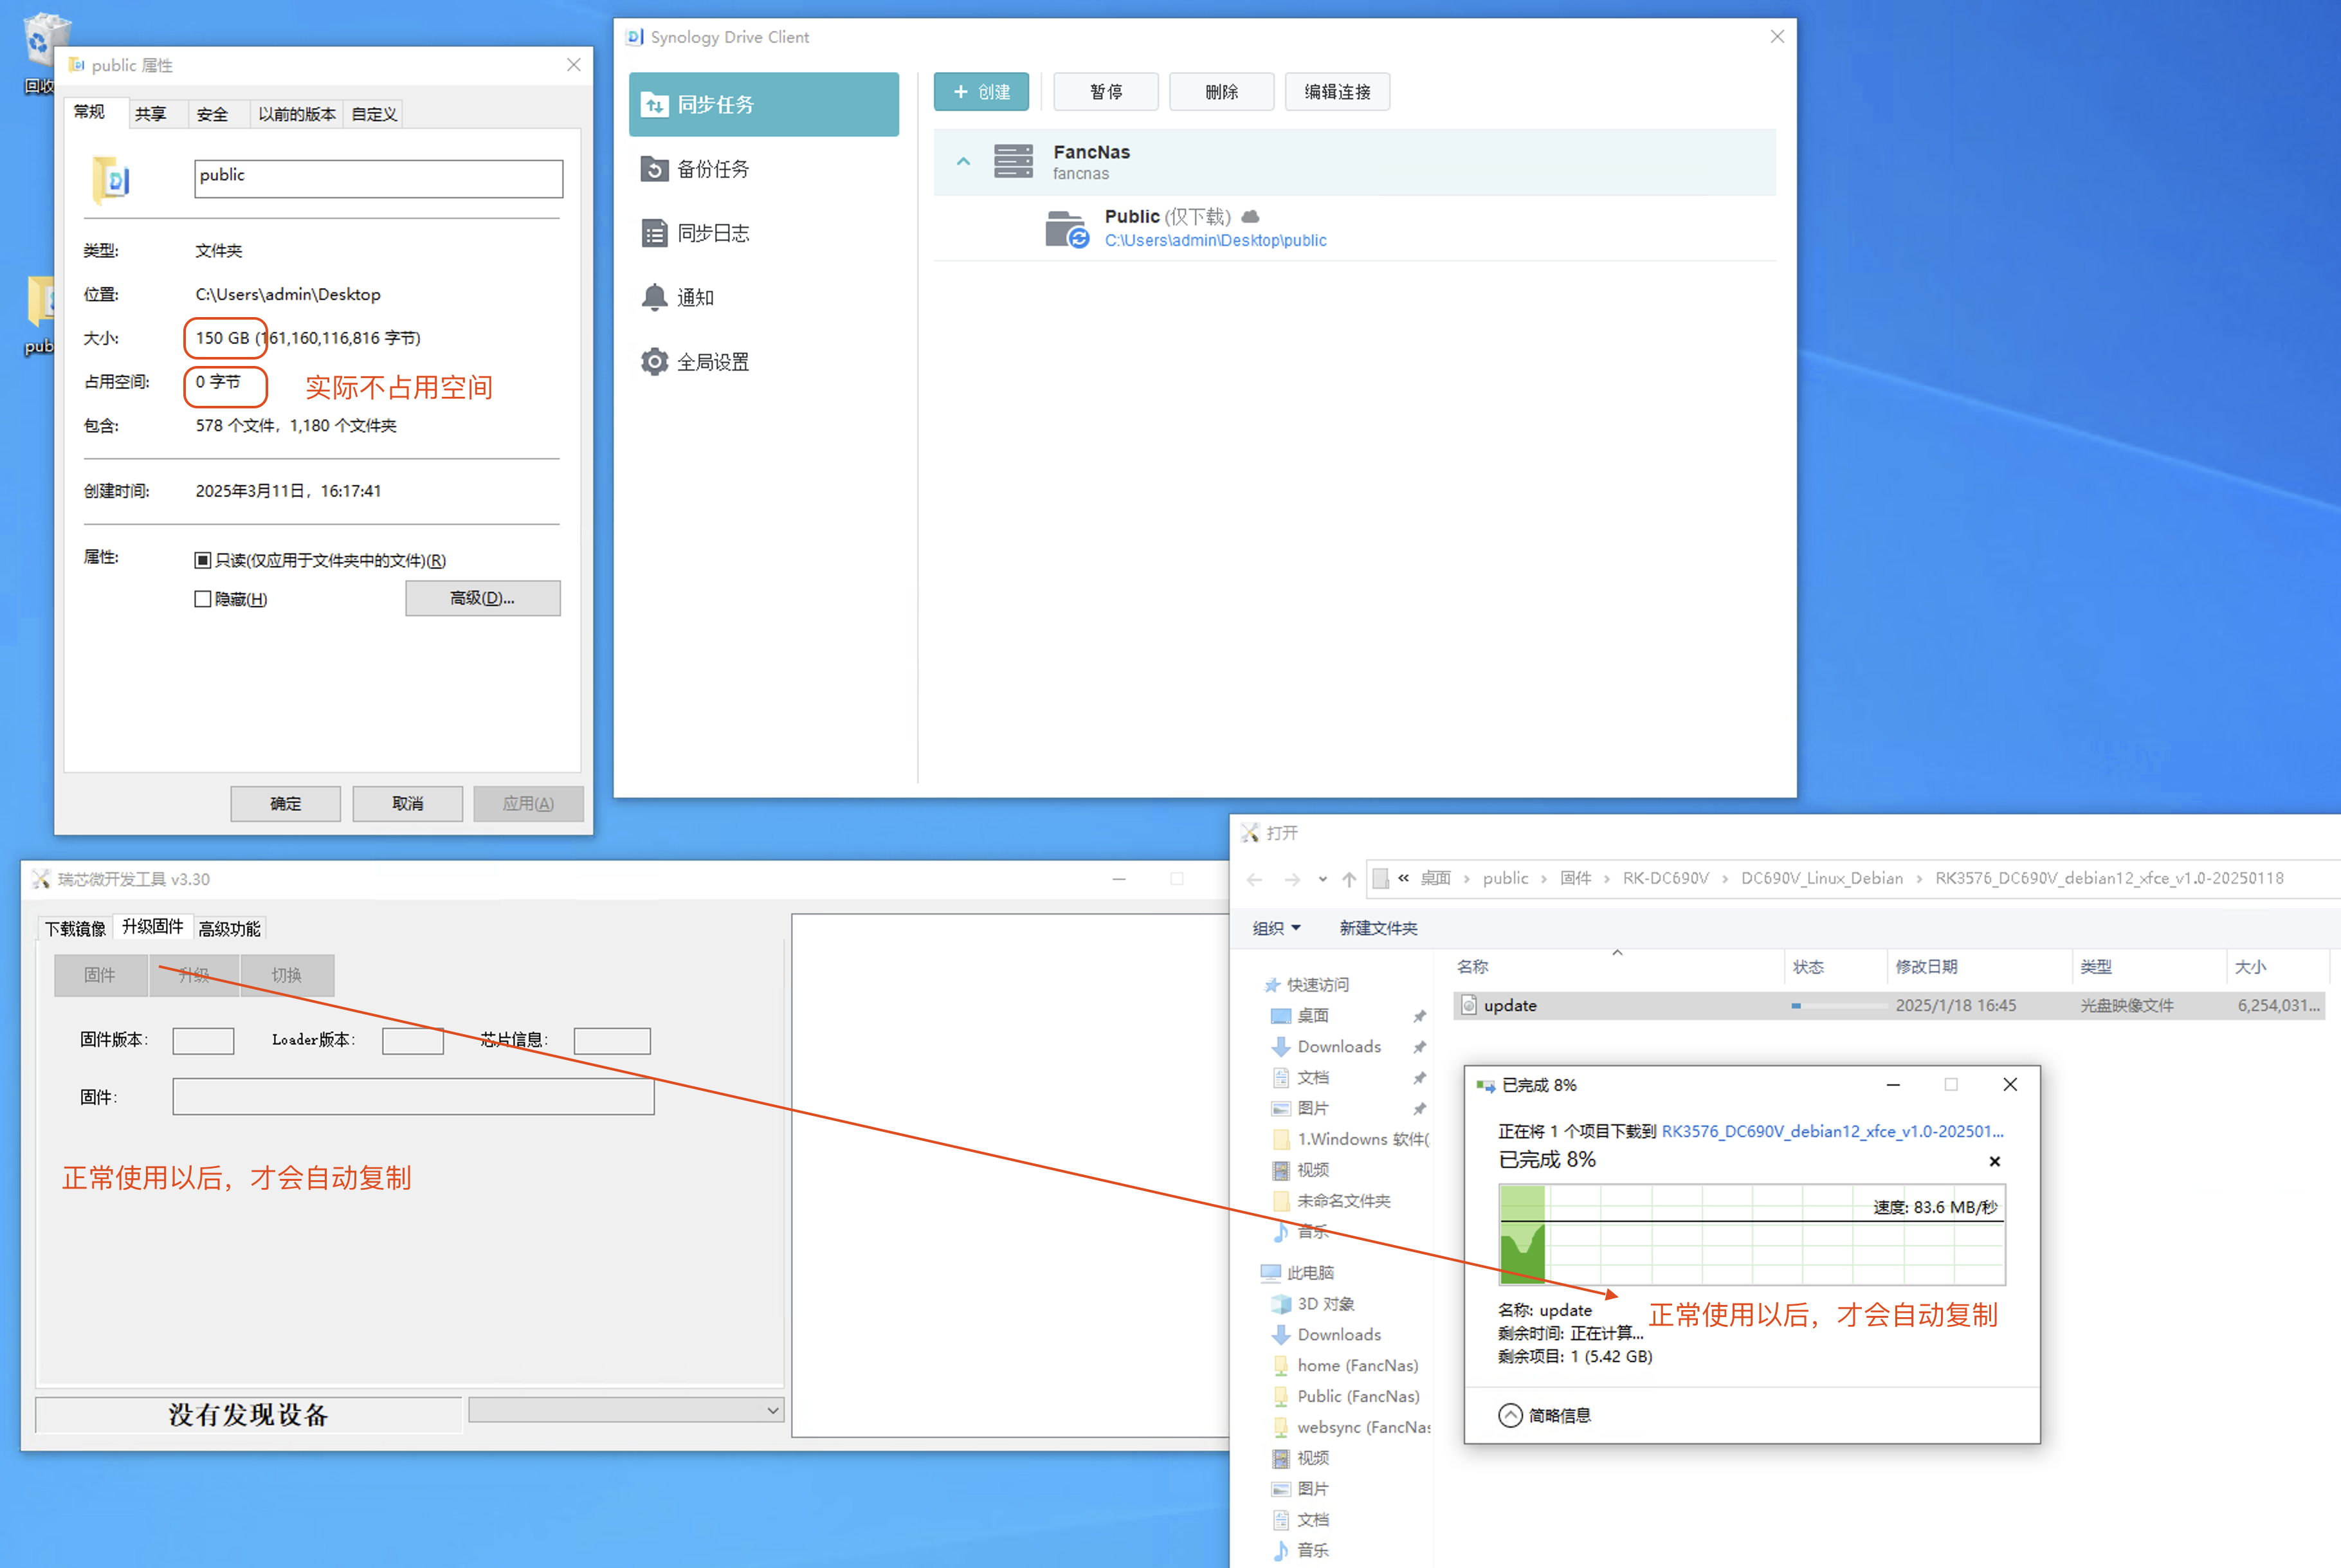The height and width of the screenshot is (1568, 2341).
Task: Click the 暂停 button in Synology Drive
Action: point(1106,92)
